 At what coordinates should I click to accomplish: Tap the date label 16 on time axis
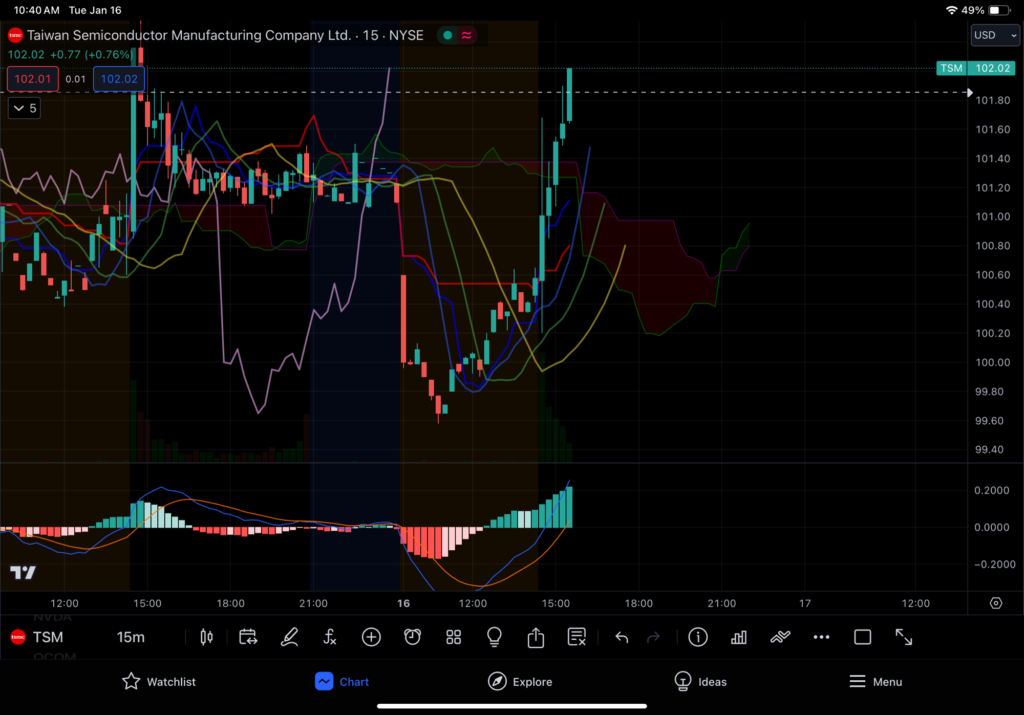coord(404,603)
